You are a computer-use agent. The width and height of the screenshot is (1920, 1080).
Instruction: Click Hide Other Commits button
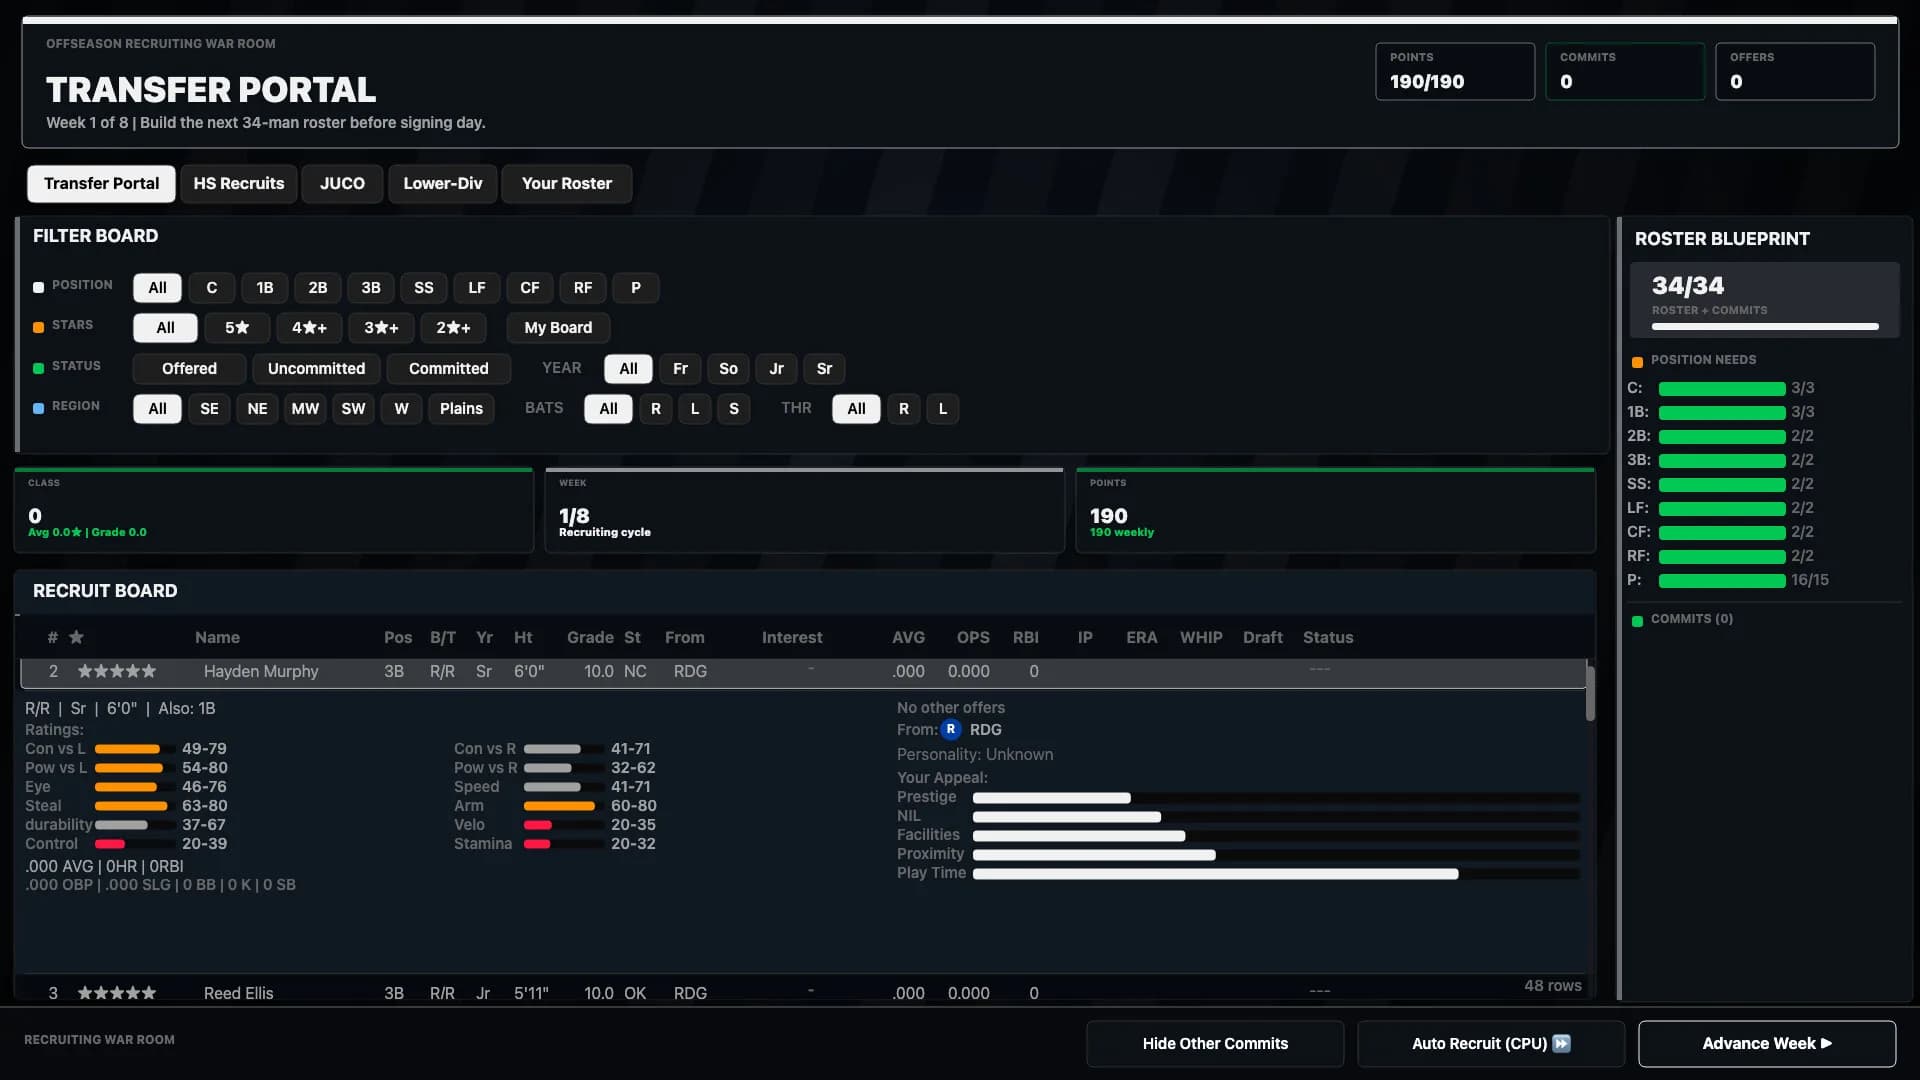(x=1215, y=1044)
